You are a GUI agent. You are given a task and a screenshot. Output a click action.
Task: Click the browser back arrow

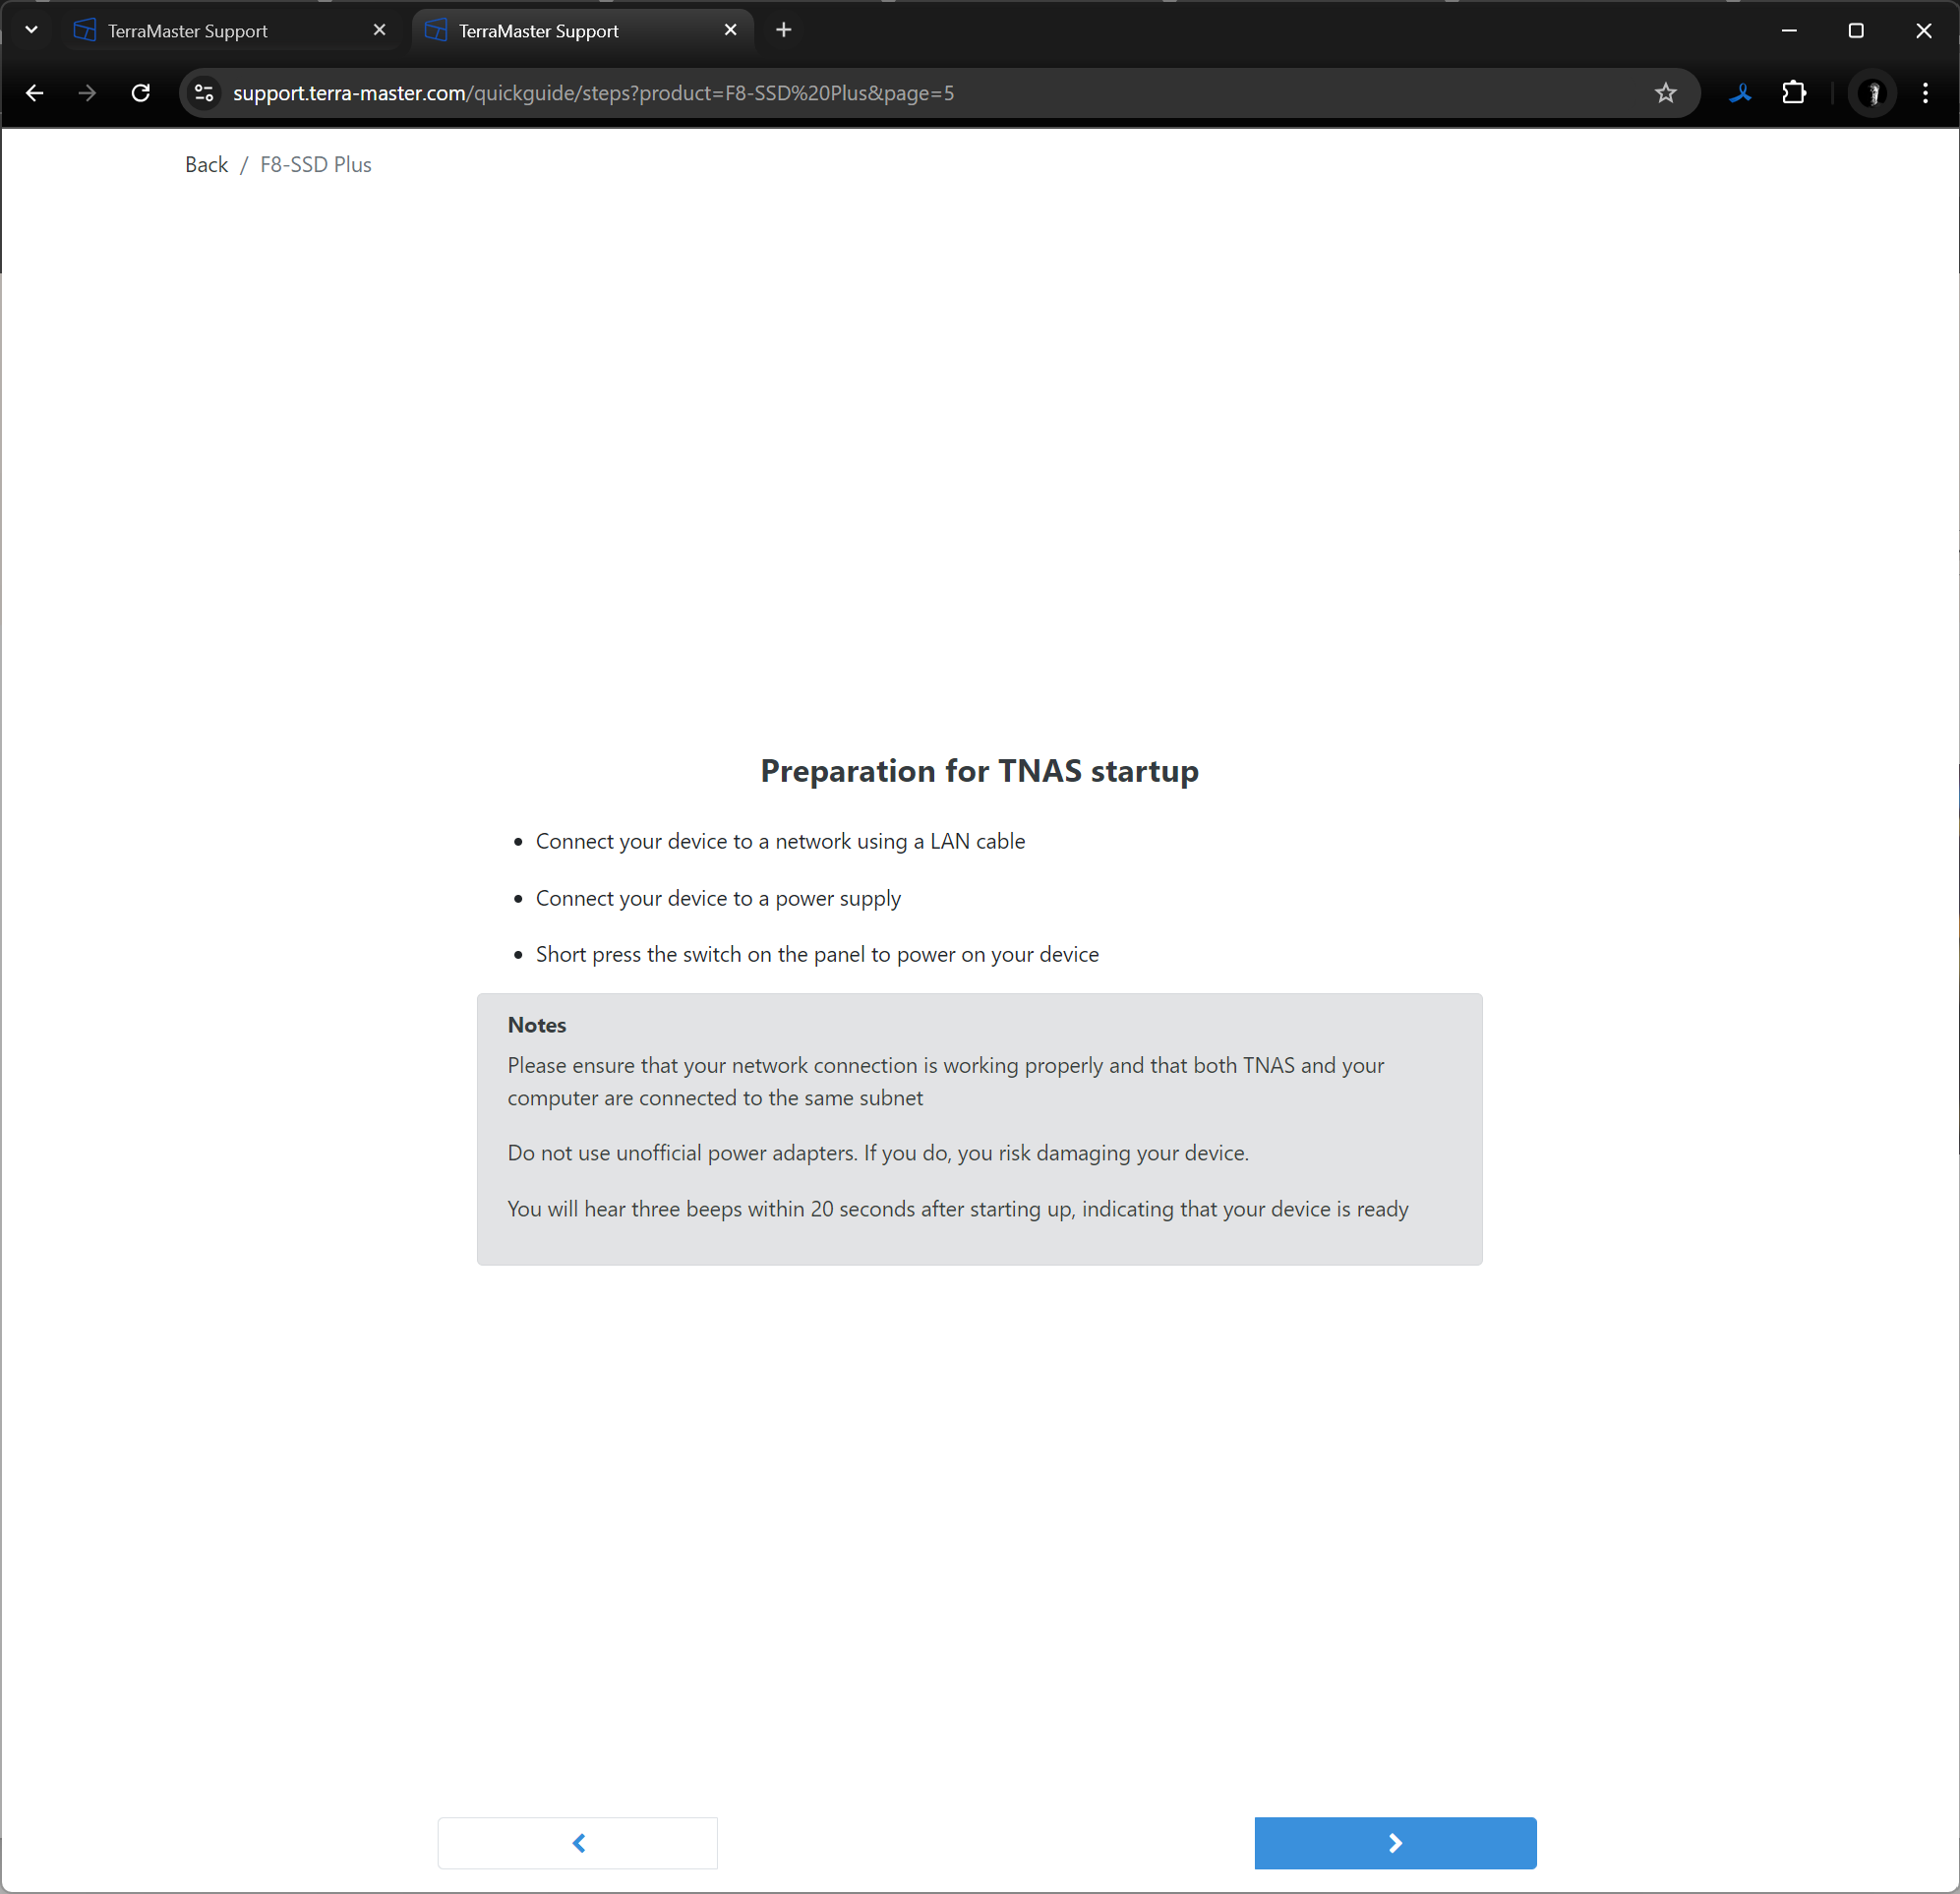(x=35, y=93)
